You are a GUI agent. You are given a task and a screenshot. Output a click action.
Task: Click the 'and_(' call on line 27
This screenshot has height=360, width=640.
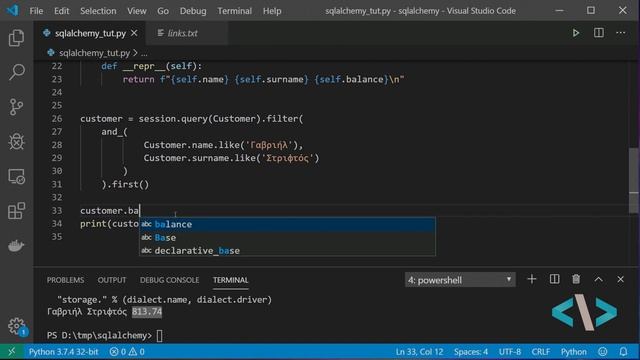115,132
